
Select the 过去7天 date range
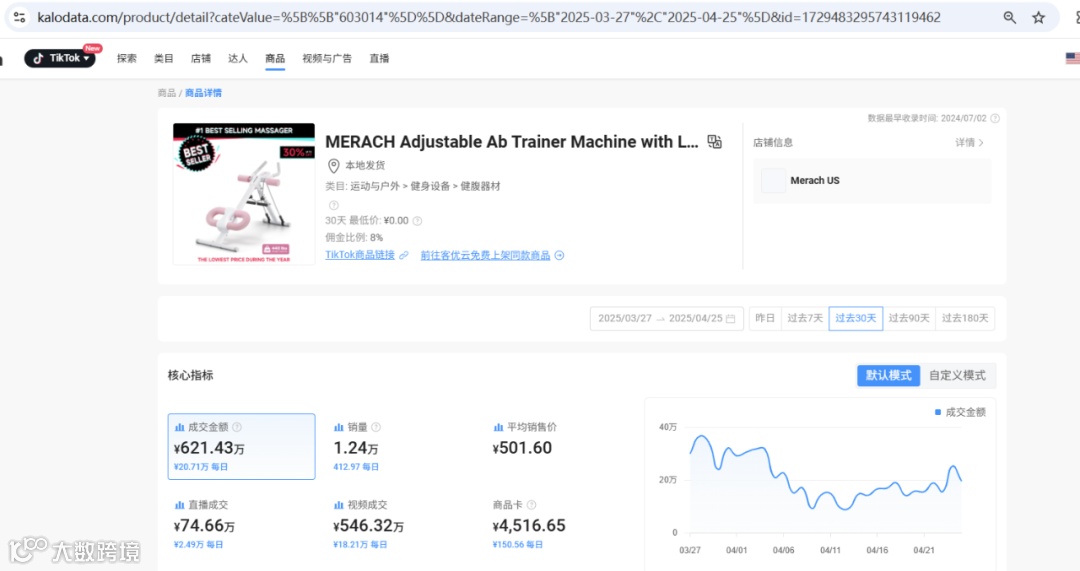tap(805, 318)
